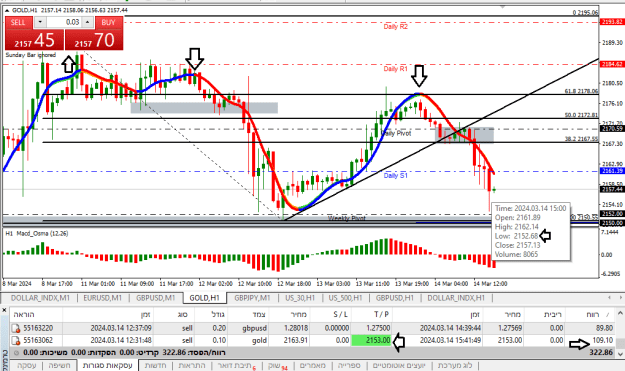Open the לוג מערכת terminal tab

point(454,365)
